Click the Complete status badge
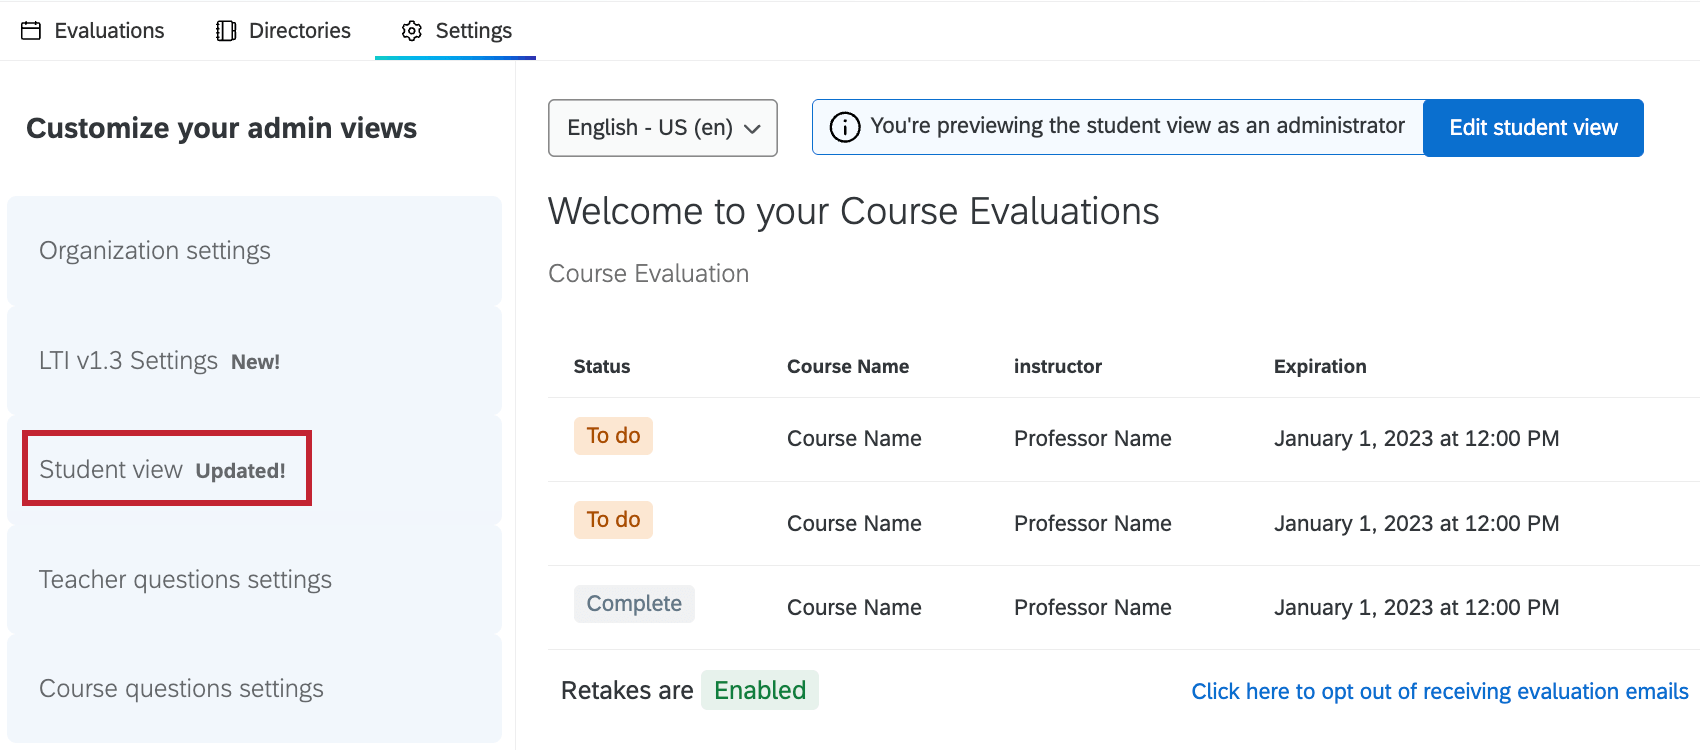This screenshot has width=1700, height=752. (634, 604)
